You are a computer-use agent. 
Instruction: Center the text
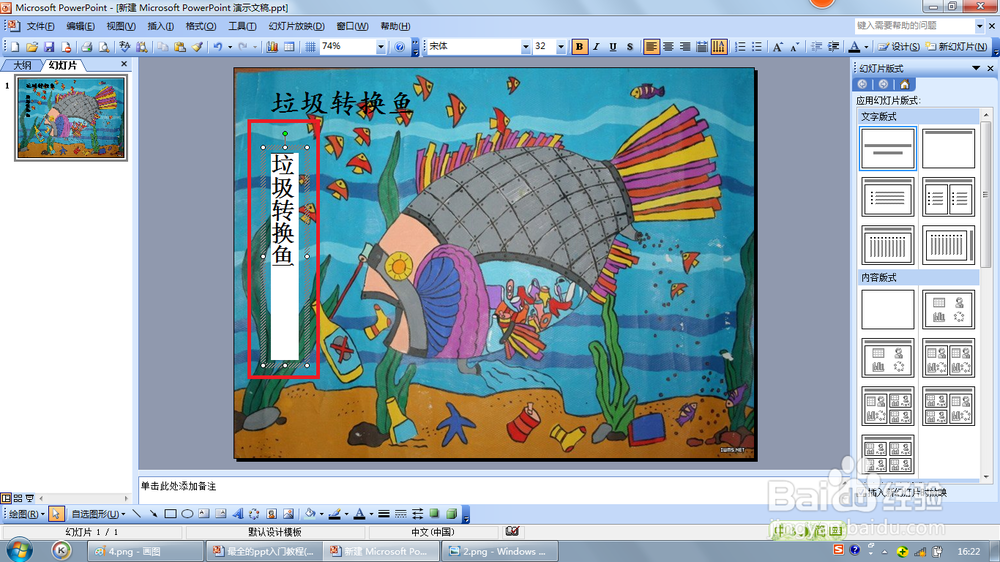coord(668,47)
